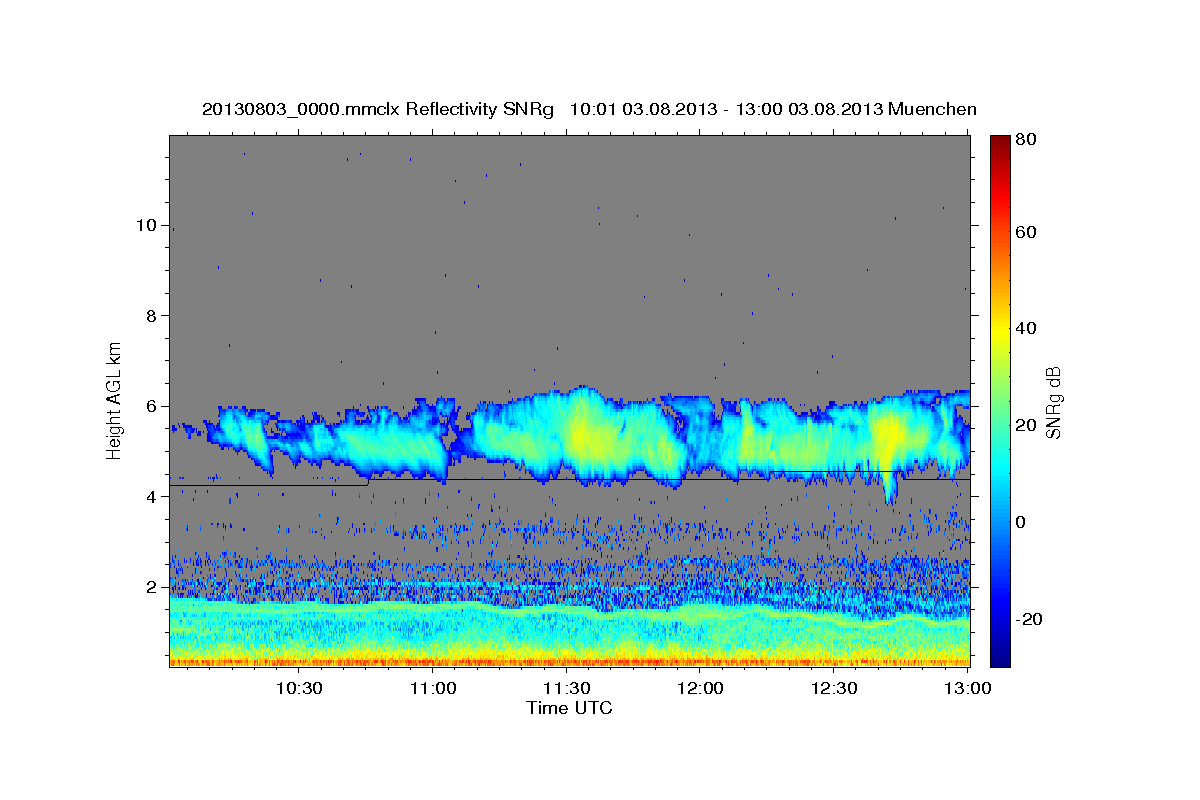Click the plot title text '20130803_0000.mmclx Reflectivity SNRg'
The height and width of the screenshot is (800, 1200).
[377, 109]
